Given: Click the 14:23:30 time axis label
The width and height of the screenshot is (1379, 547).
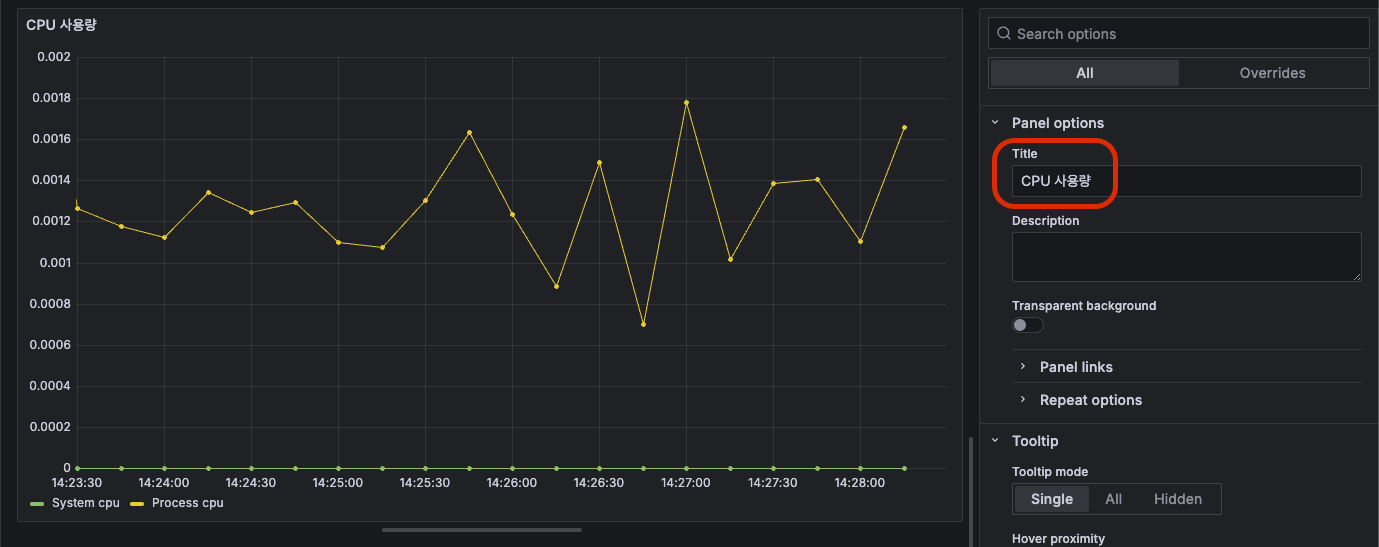Looking at the screenshot, I should pyautogui.click(x=77, y=483).
